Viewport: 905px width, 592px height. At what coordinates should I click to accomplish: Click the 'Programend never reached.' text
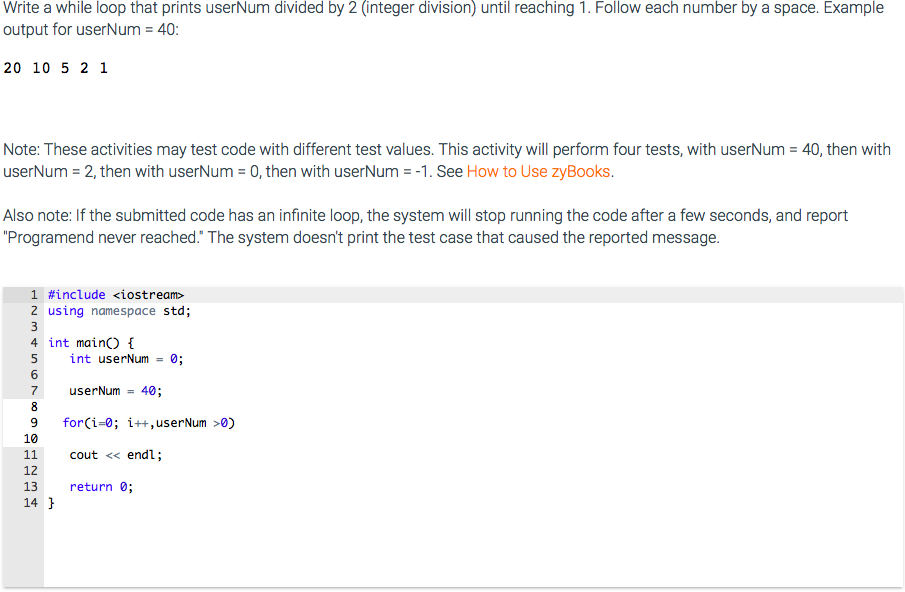point(103,238)
